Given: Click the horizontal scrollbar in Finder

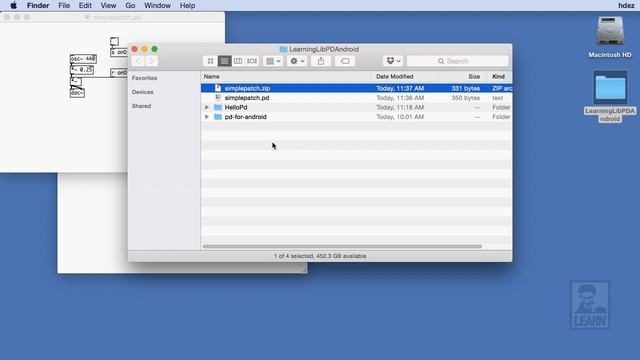Looking at the screenshot, I should coord(342,246).
